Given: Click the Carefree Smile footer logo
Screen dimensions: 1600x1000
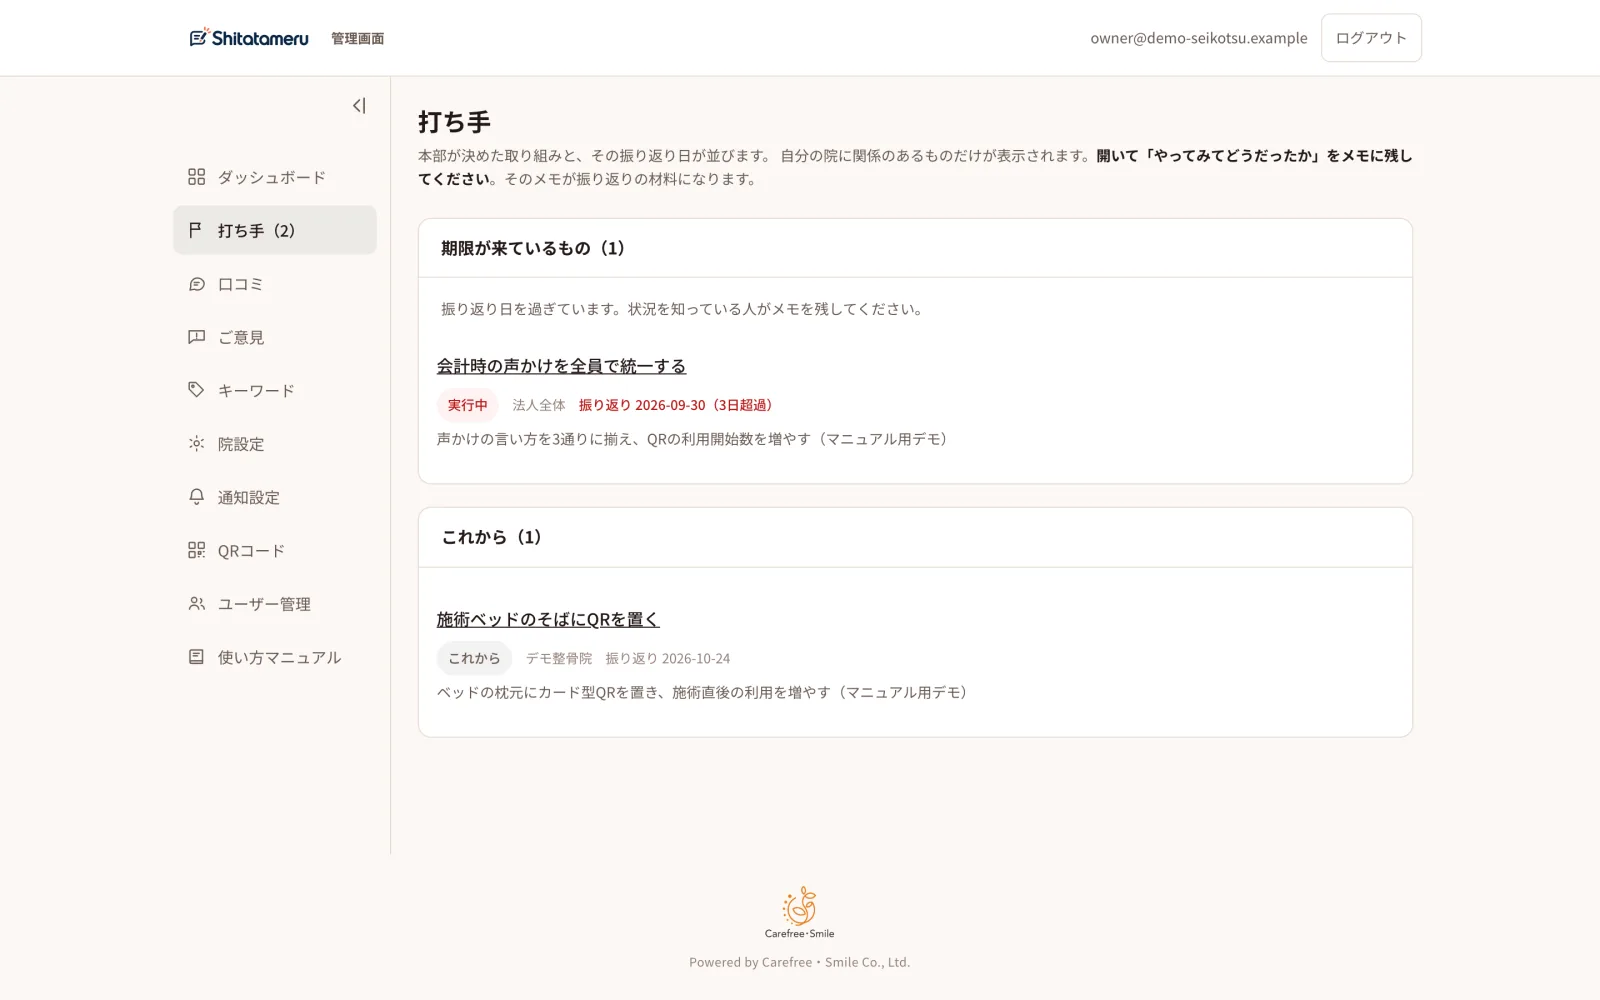Looking at the screenshot, I should coord(799,913).
